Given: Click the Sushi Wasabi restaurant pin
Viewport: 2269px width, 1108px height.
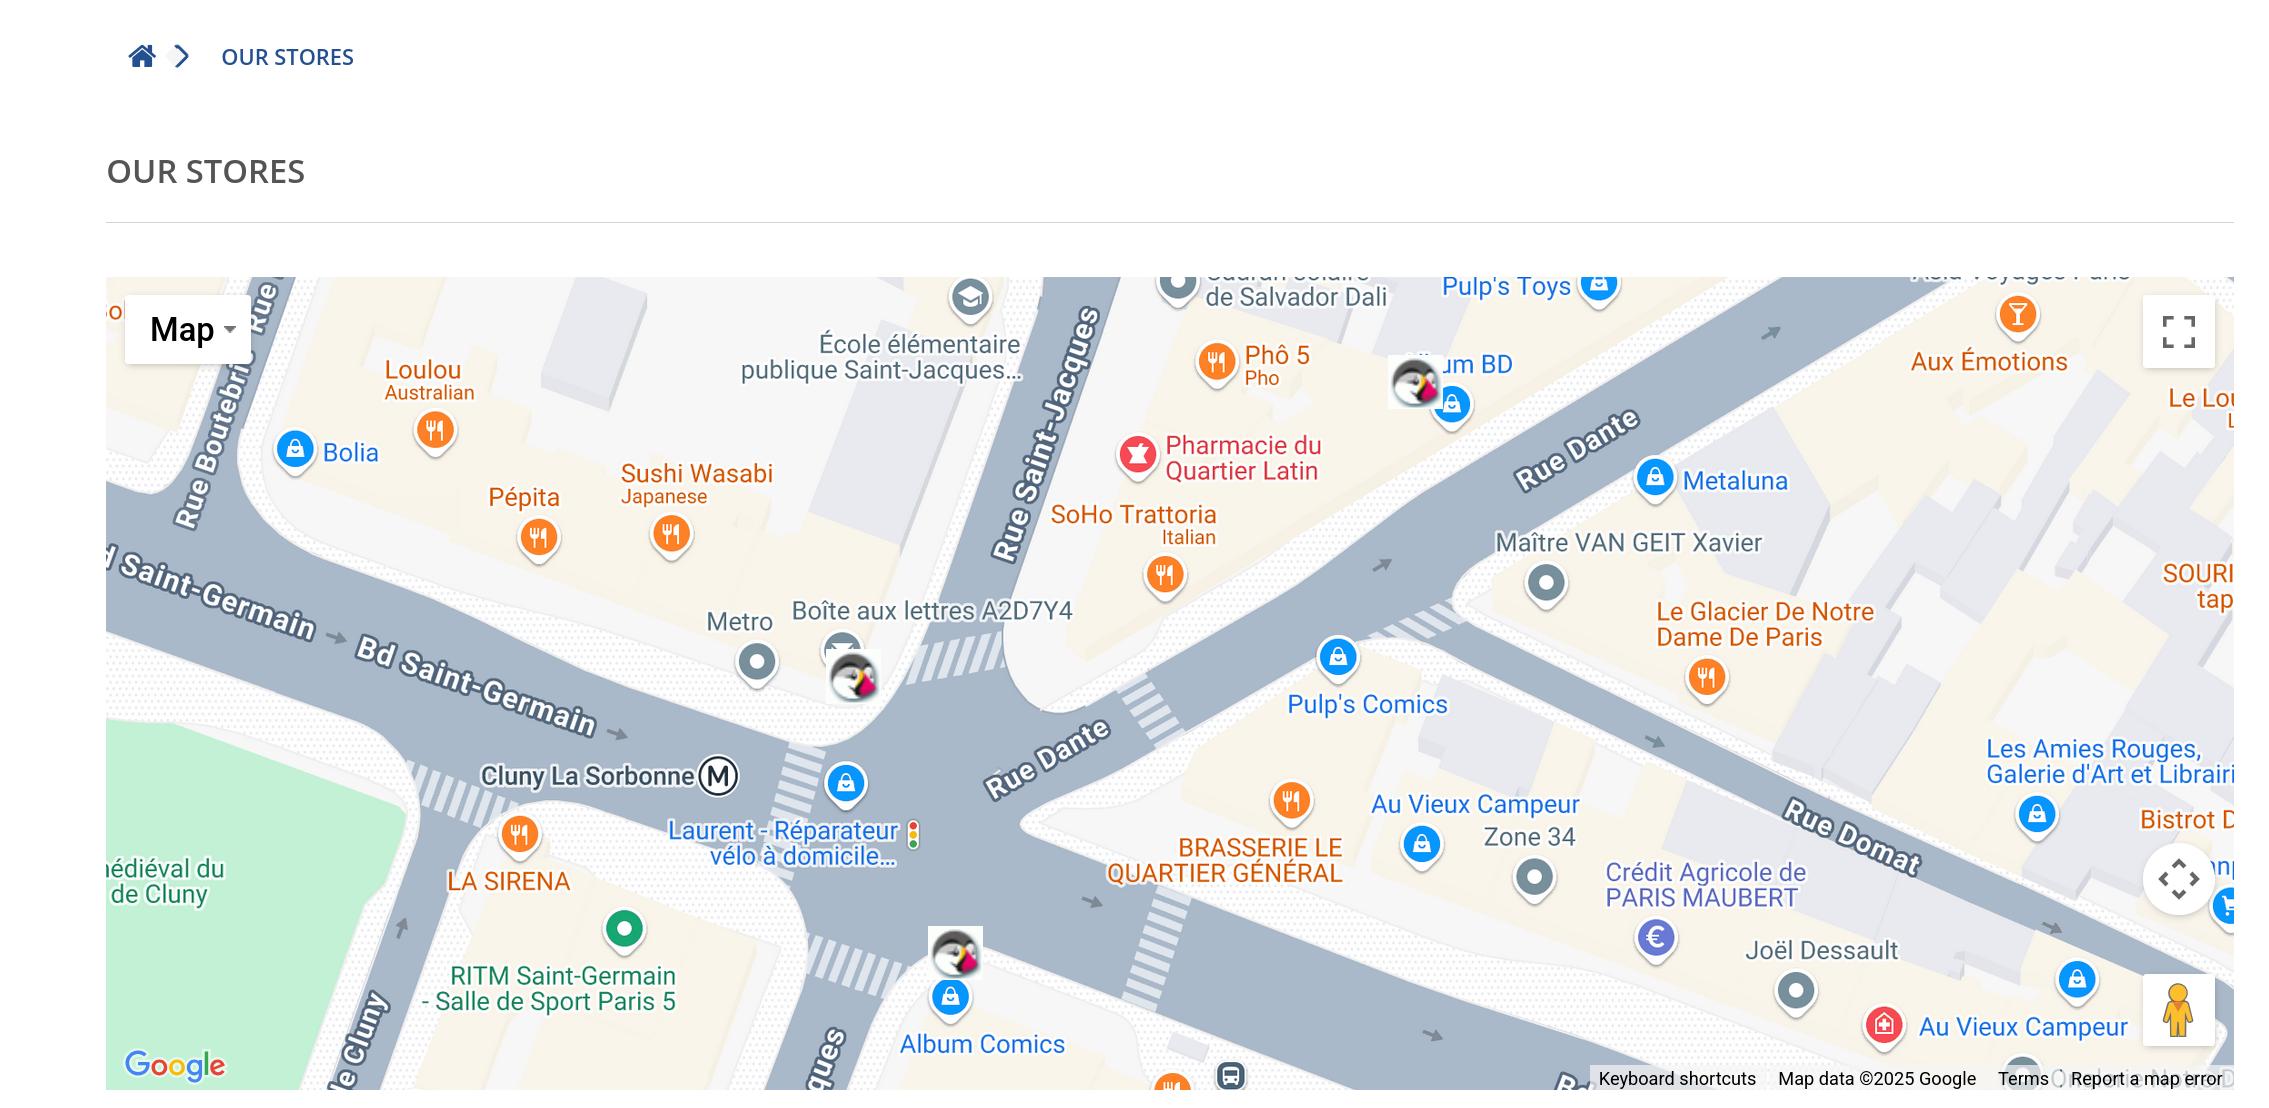Looking at the screenshot, I should tap(671, 536).
